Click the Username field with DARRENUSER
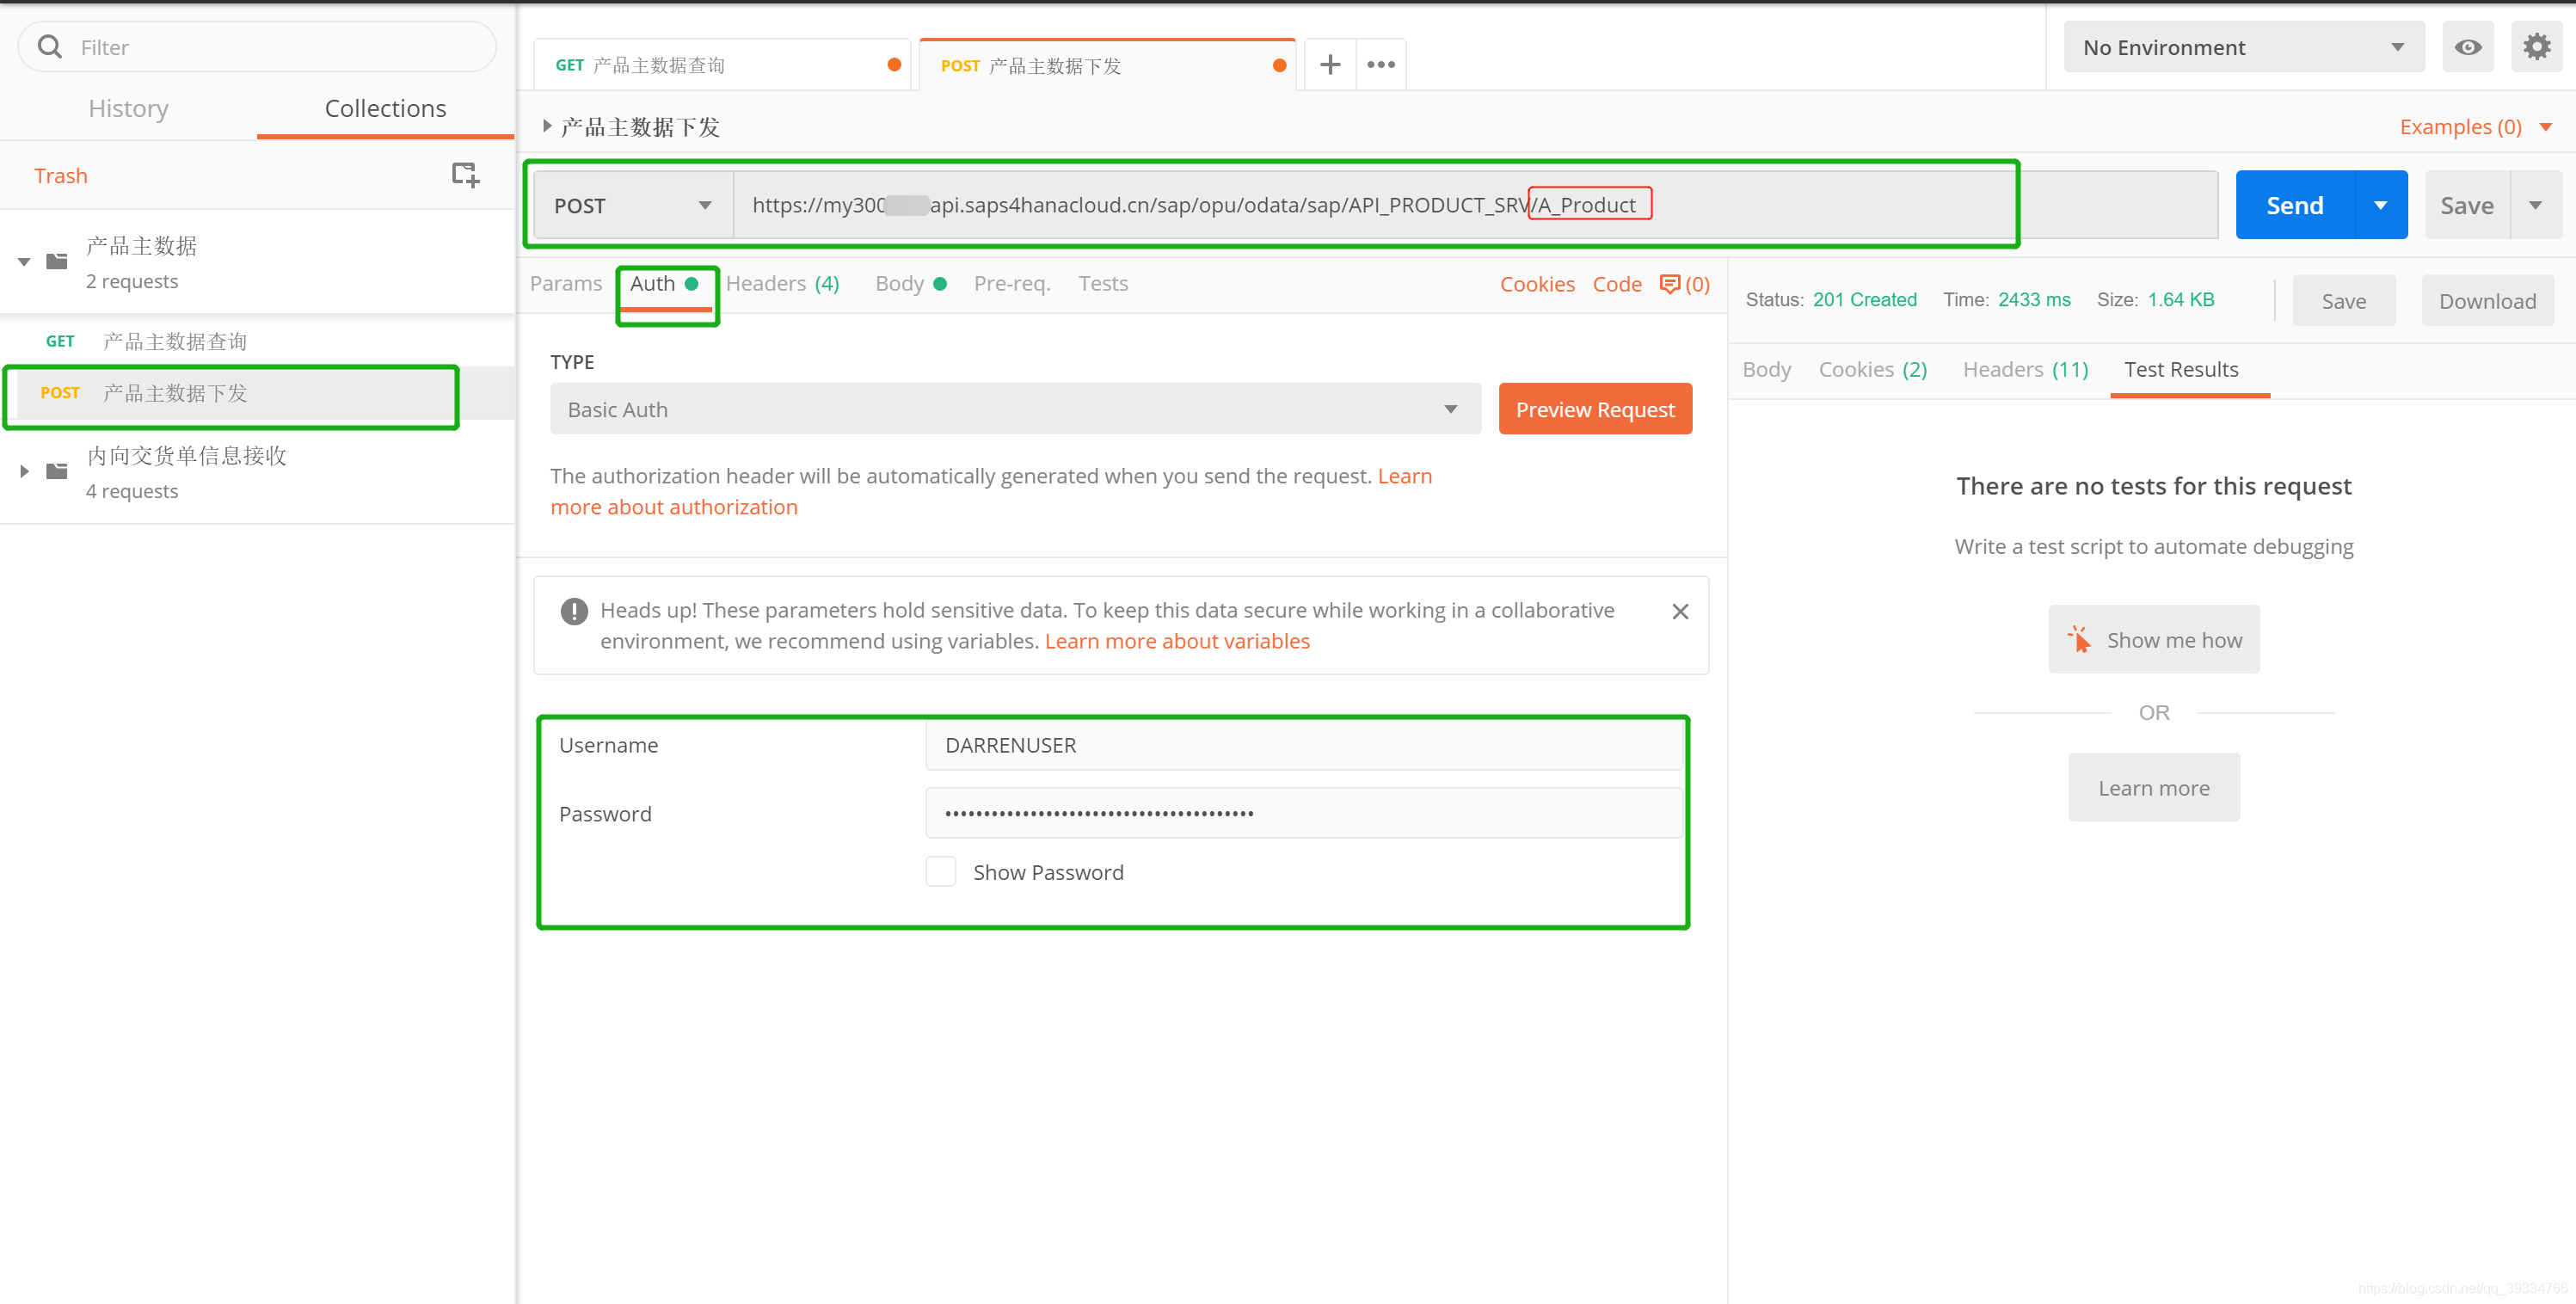Viewport: 2576px width, 1304px height. coord(1304,745)
